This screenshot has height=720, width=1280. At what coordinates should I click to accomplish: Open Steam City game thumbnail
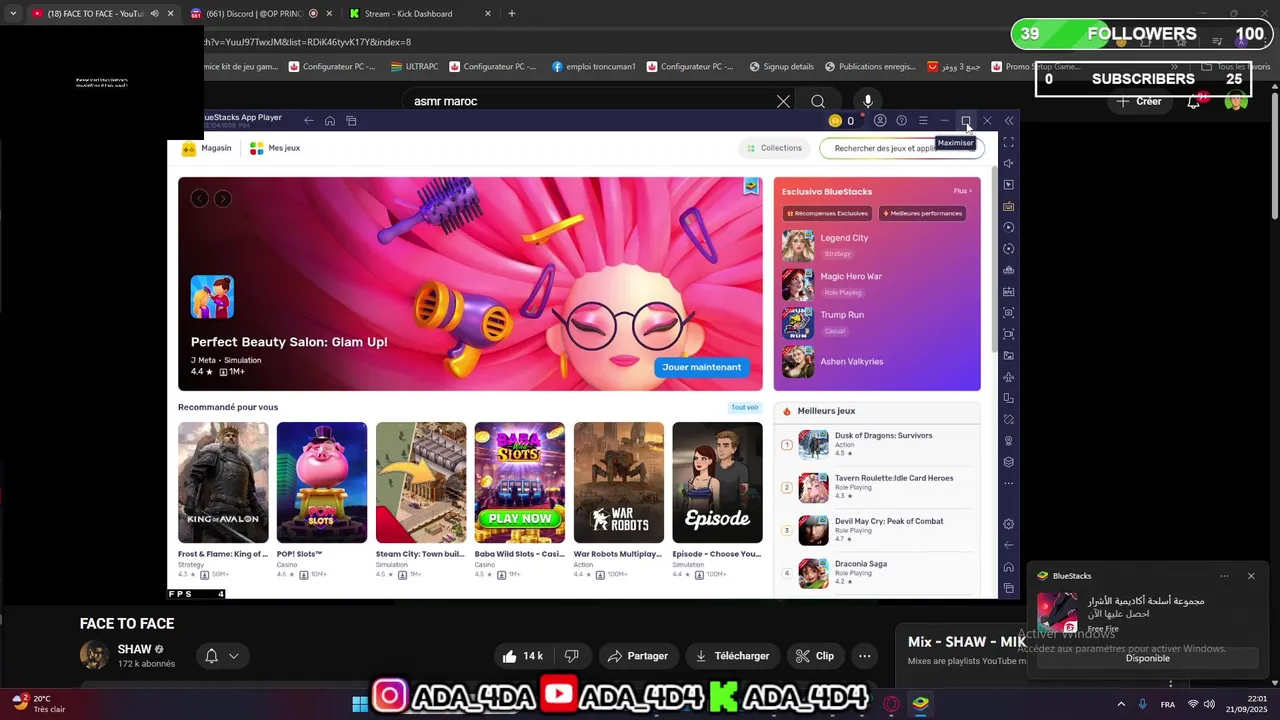point(421,482)
